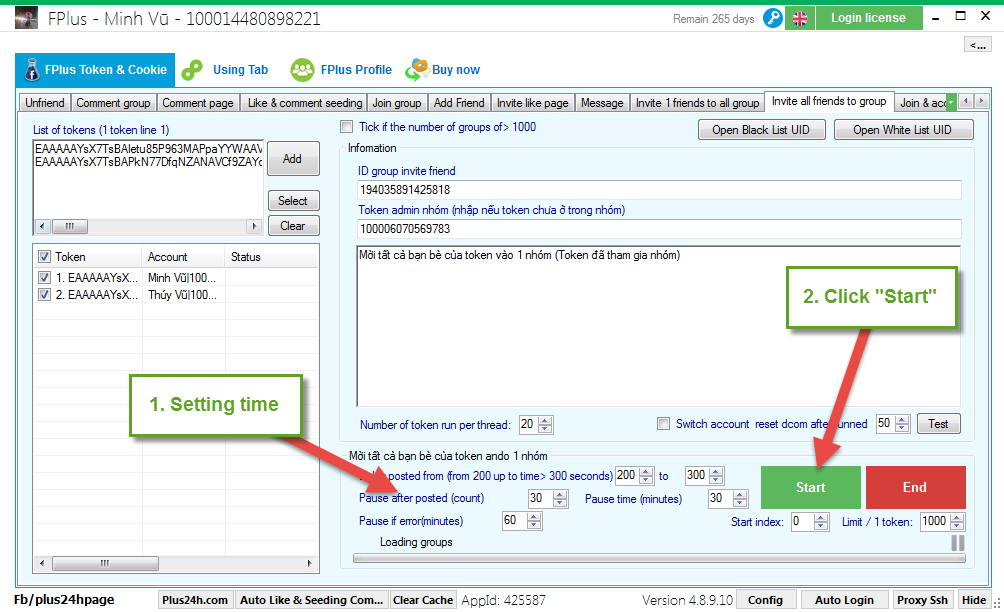Click the FPlus app icon in title bar

(x=26, y=18)
